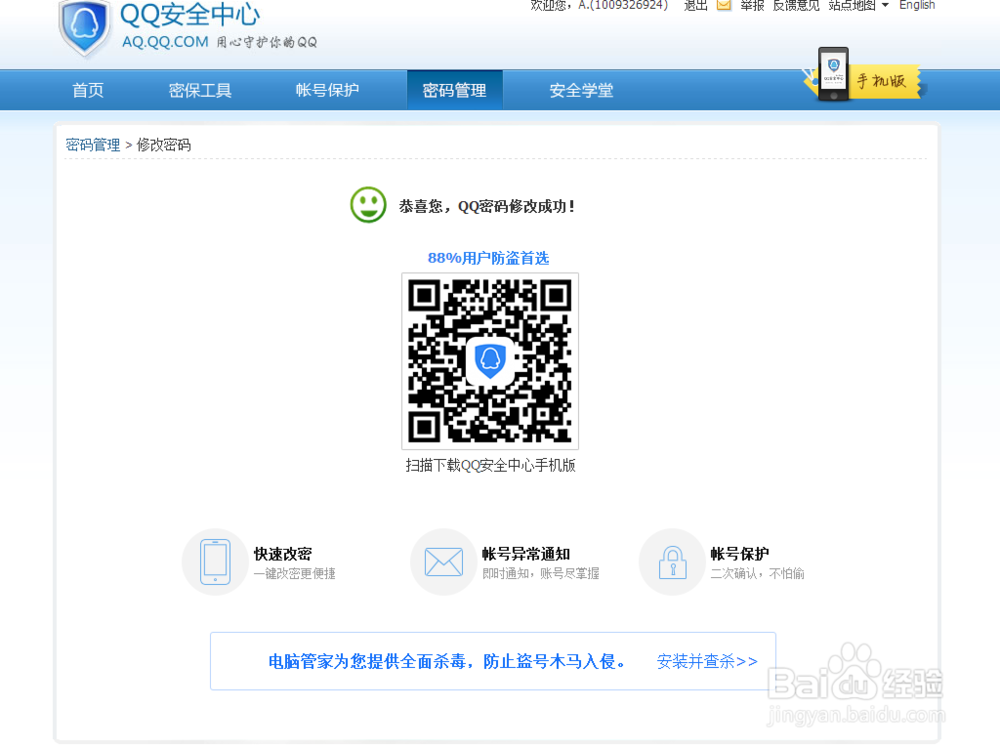This screenshot has height=749, width=1000.
Task: Switch to the 首页 tab
Action: click(87, 89)
